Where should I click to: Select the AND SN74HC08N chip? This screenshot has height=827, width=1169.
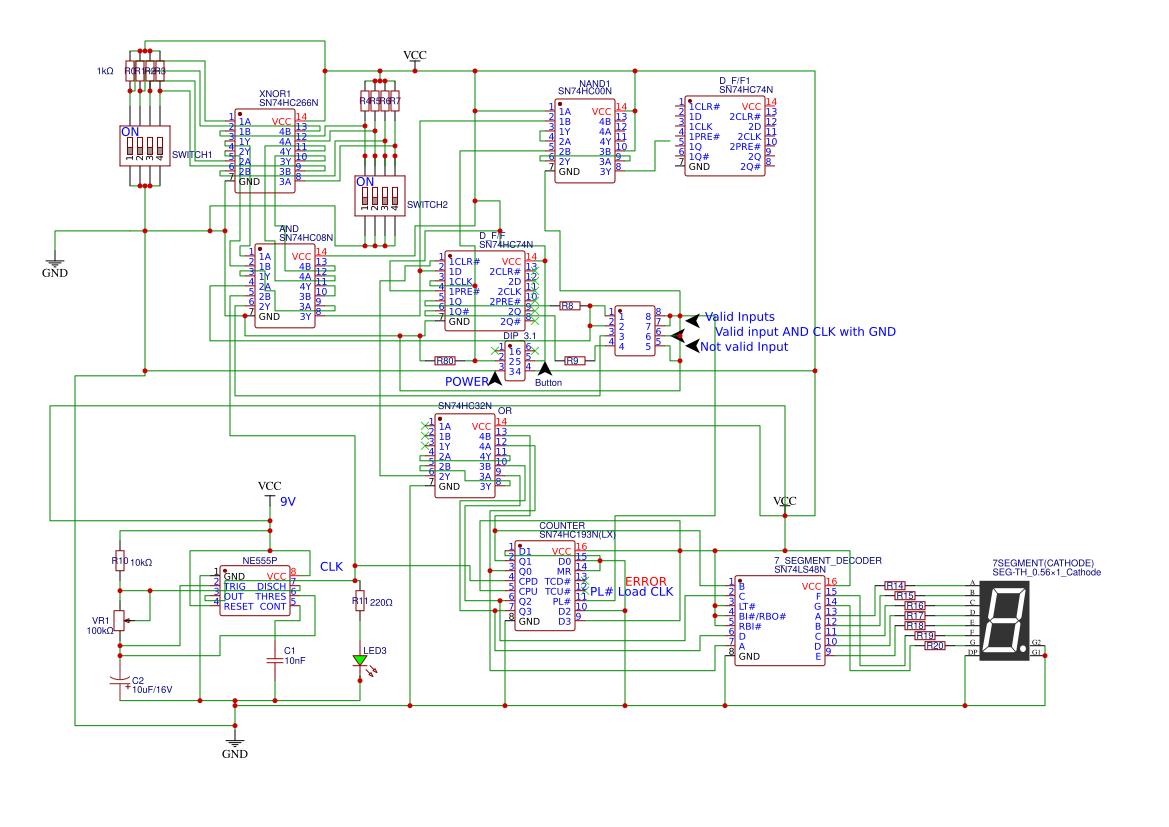tap(285, 286)
